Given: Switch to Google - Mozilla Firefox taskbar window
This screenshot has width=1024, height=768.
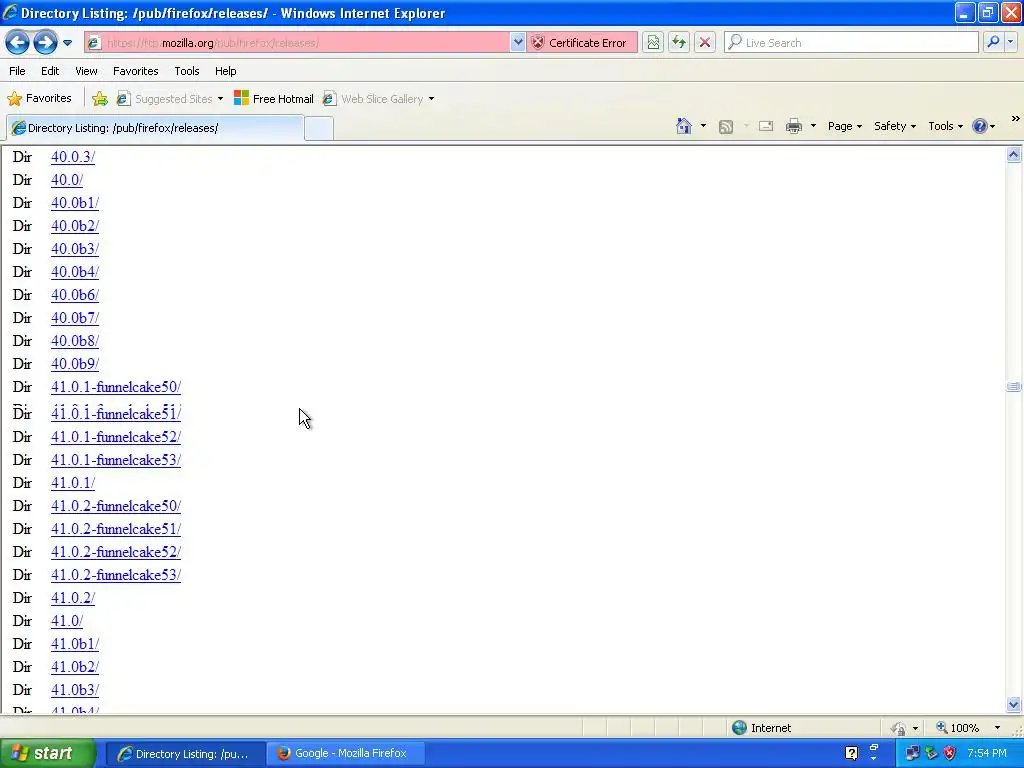Looking at the screenshot, I should point(346,754).
